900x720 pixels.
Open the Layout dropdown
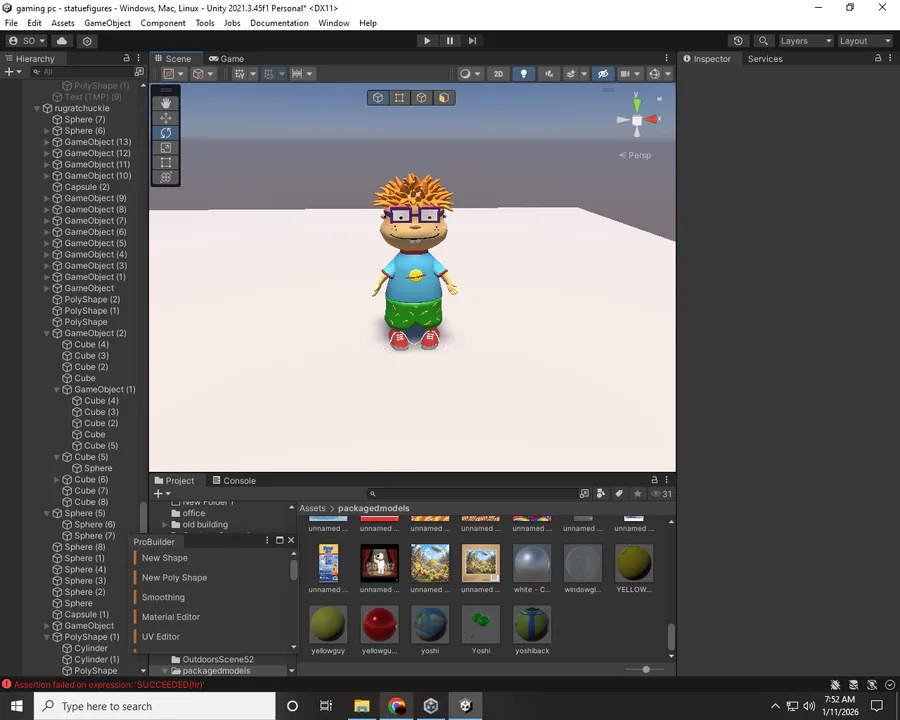point(864,41)
